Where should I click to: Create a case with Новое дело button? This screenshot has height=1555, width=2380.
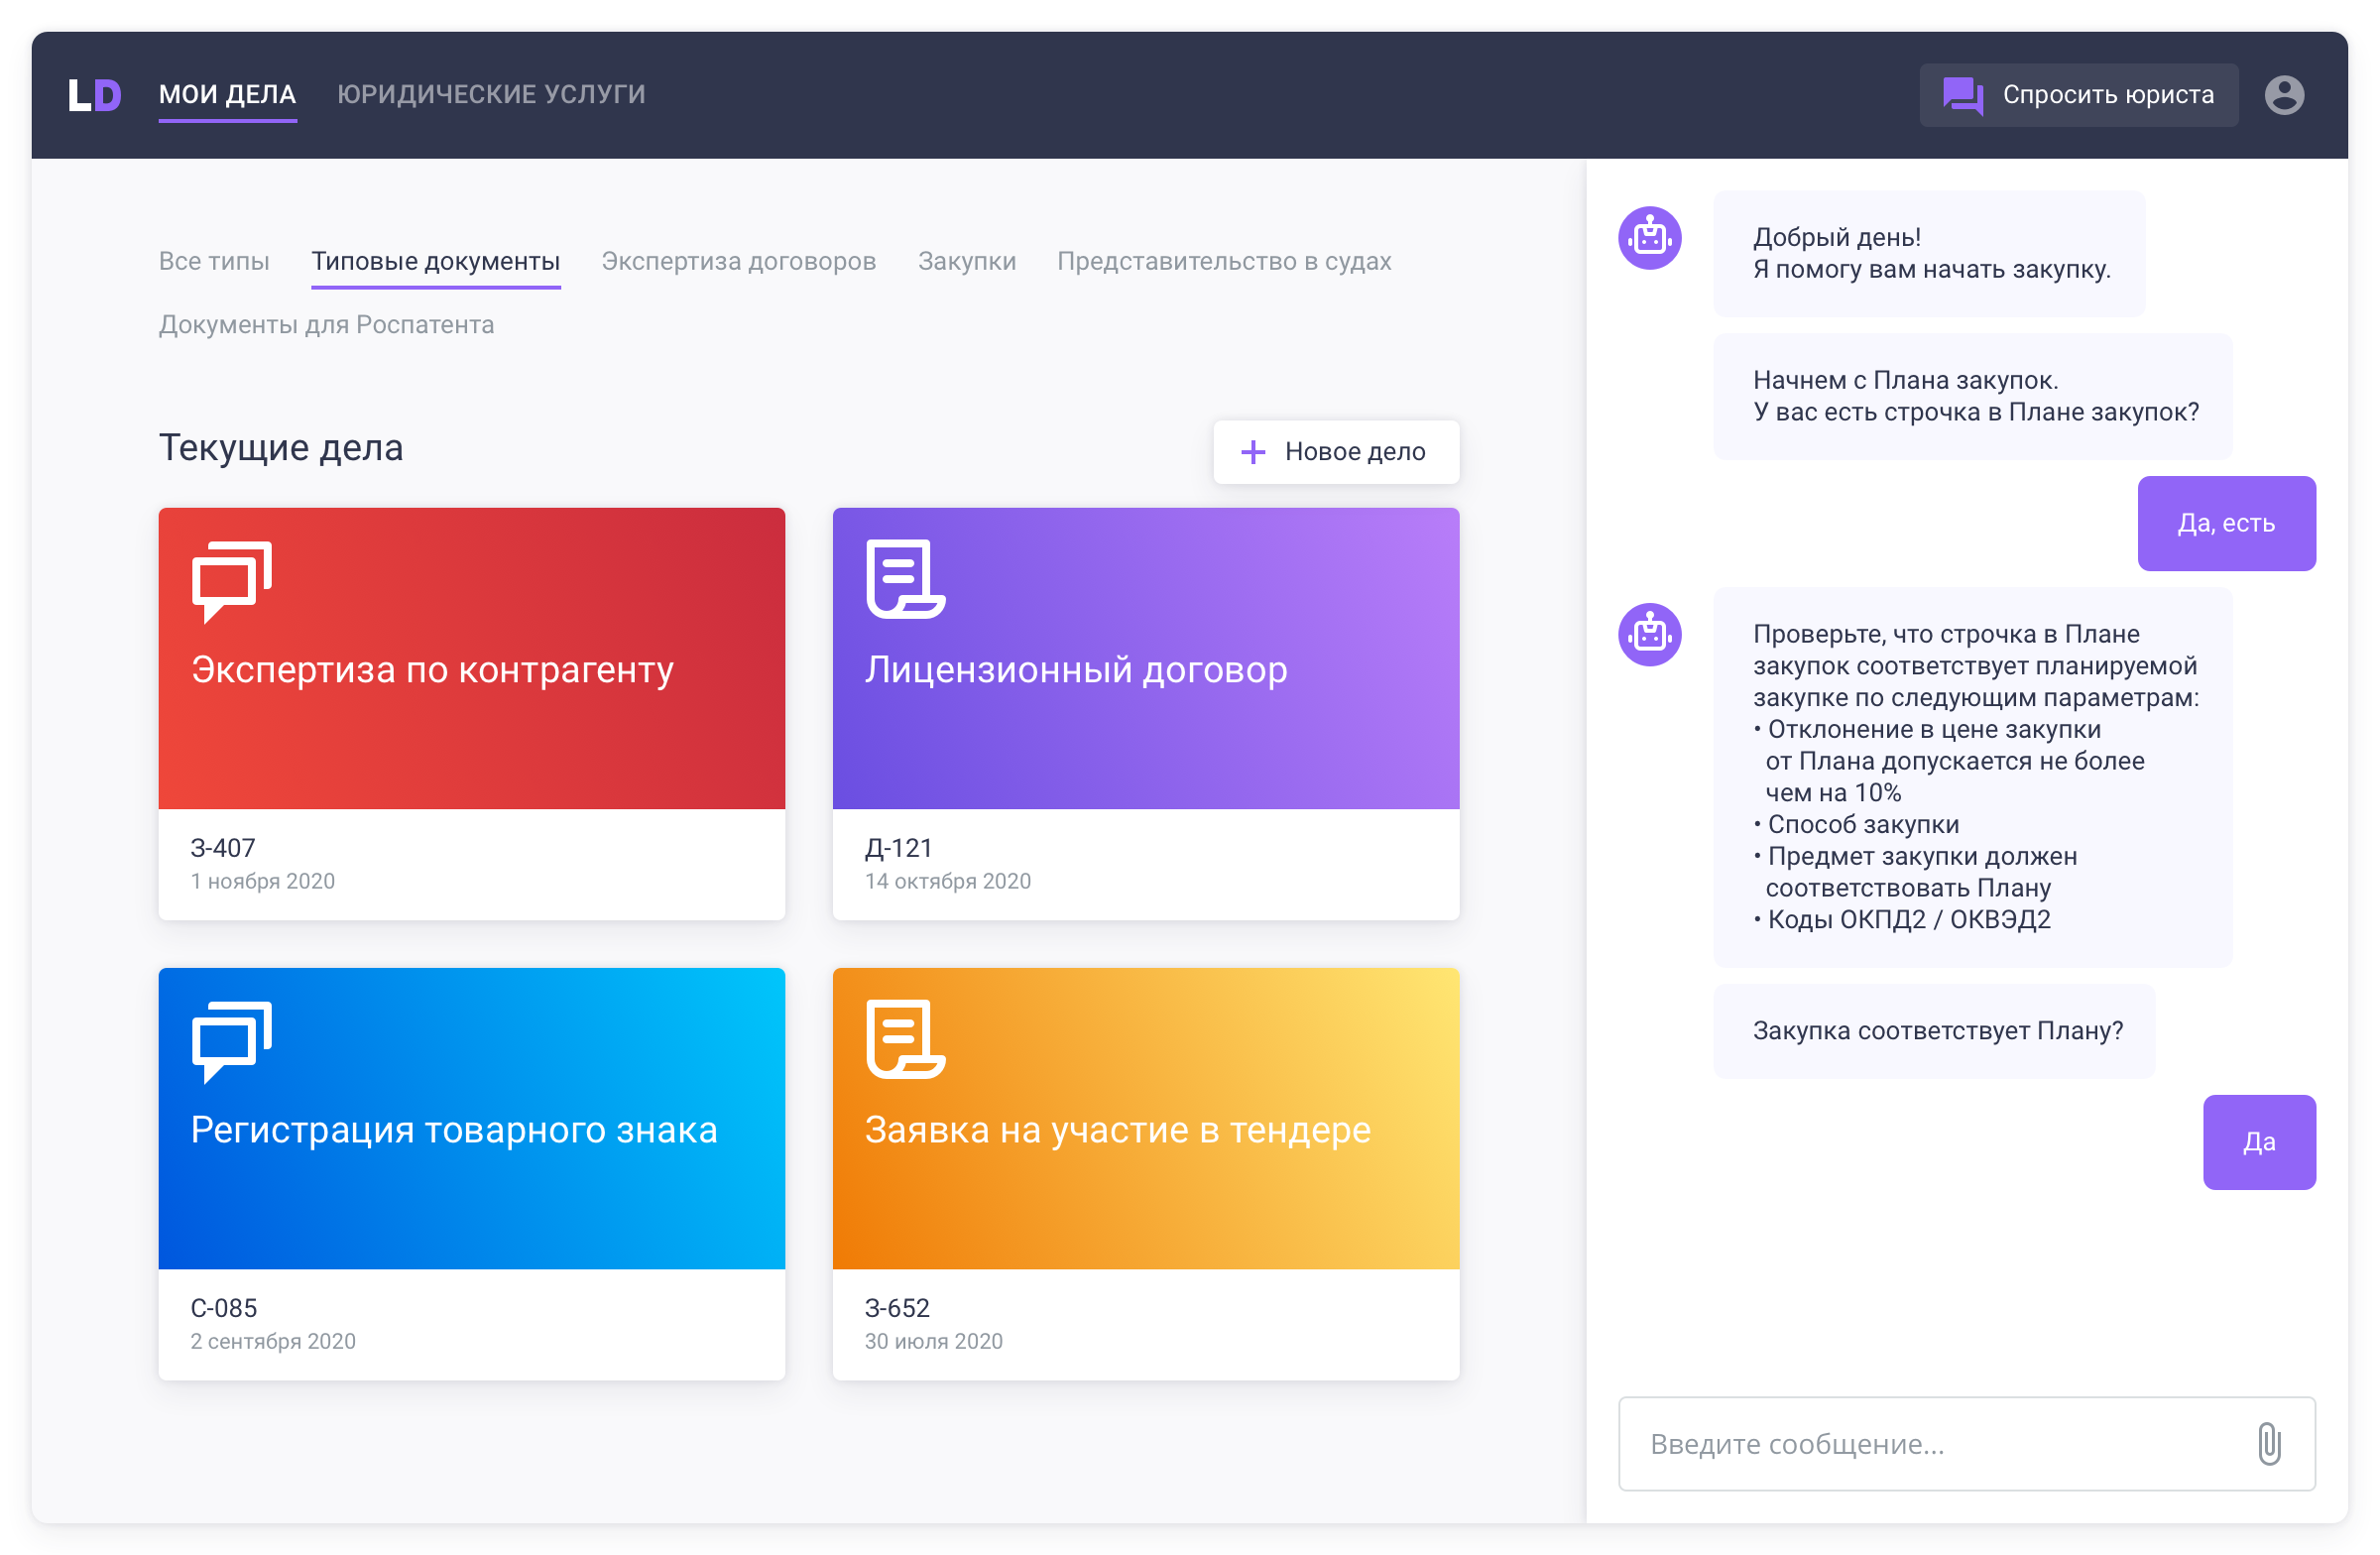[x=1335, y=452]
